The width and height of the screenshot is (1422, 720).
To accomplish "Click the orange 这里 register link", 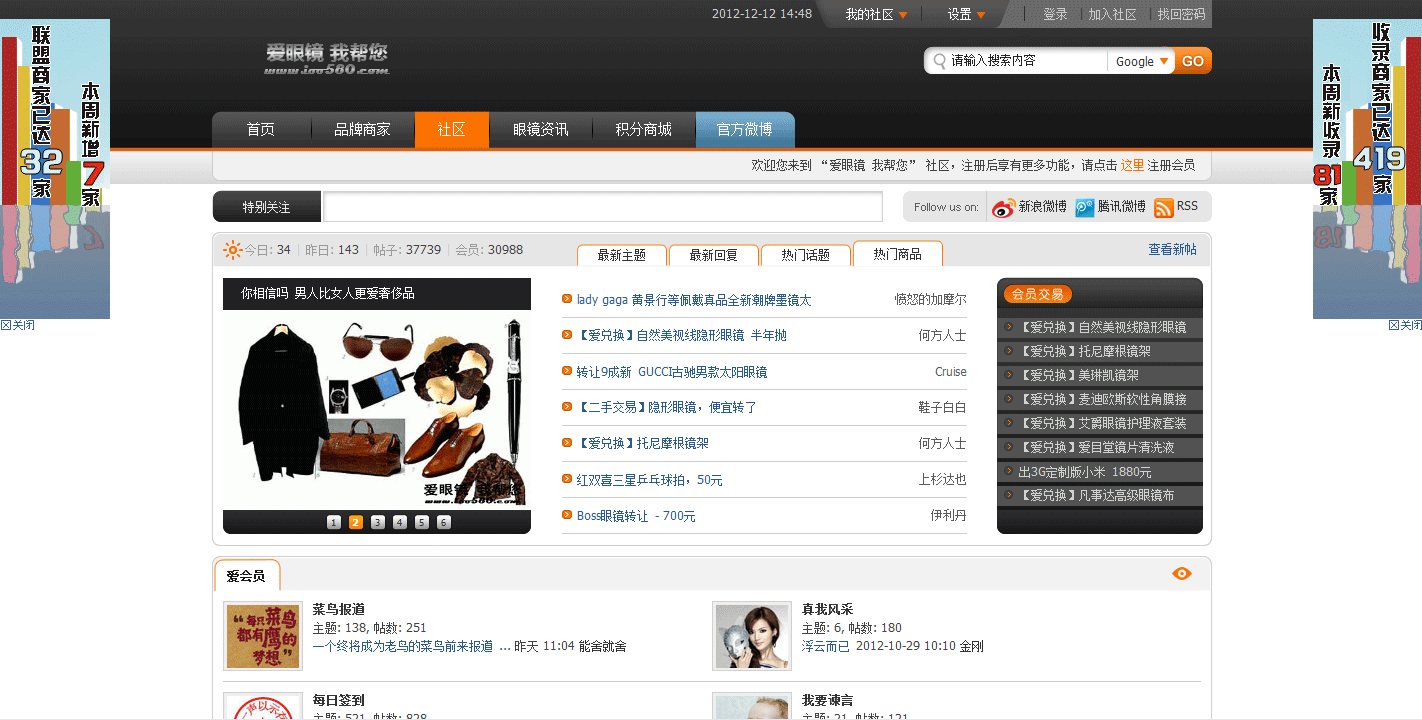I will click(x=1132, y=165).
